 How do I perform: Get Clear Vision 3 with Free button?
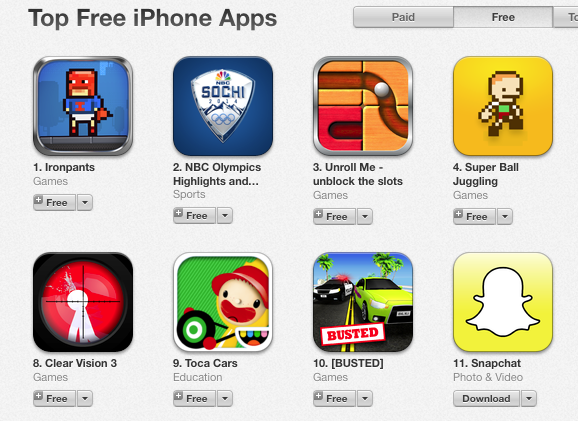[x=55, y=399]
